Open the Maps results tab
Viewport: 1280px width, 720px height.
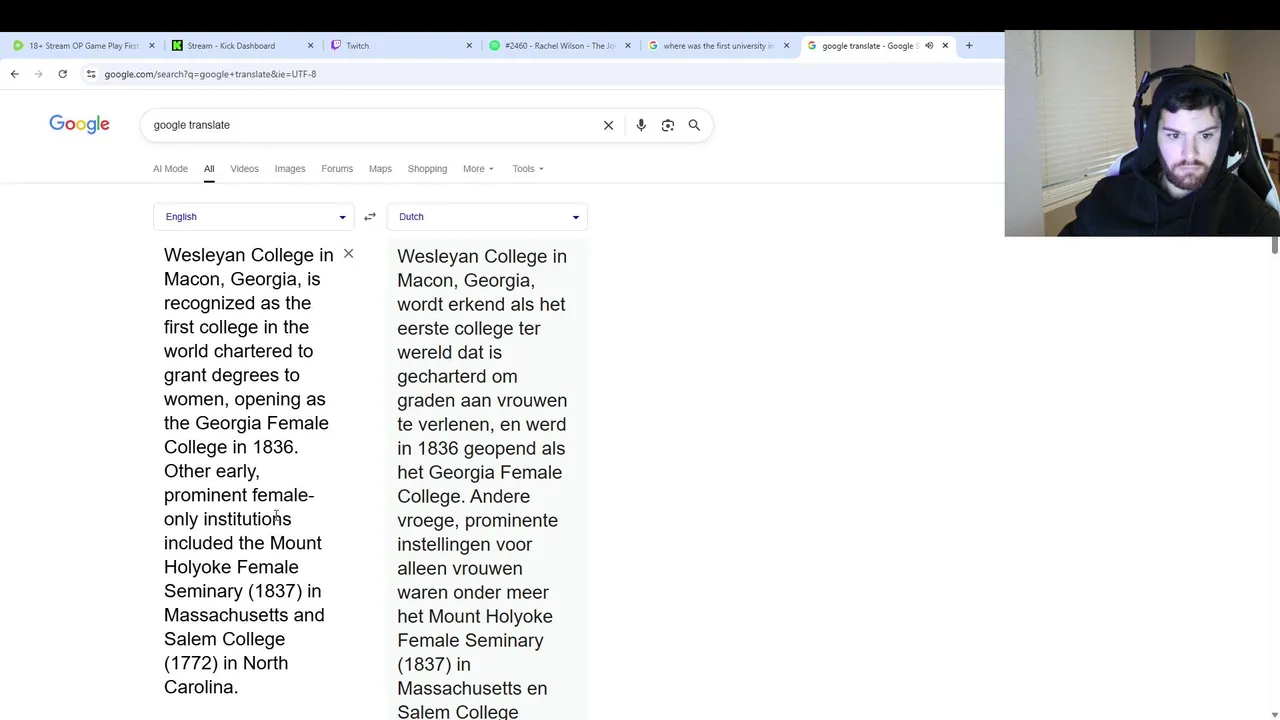pyautogui.click(x=380, y=169)
